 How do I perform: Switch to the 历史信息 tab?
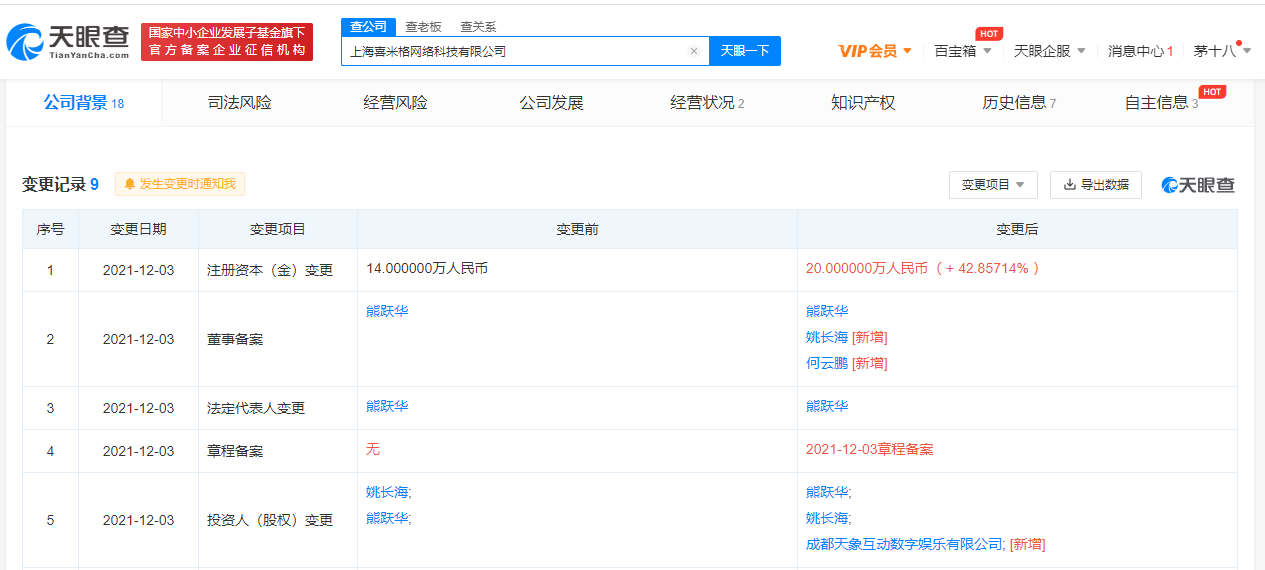click(x=1019, y=103)
